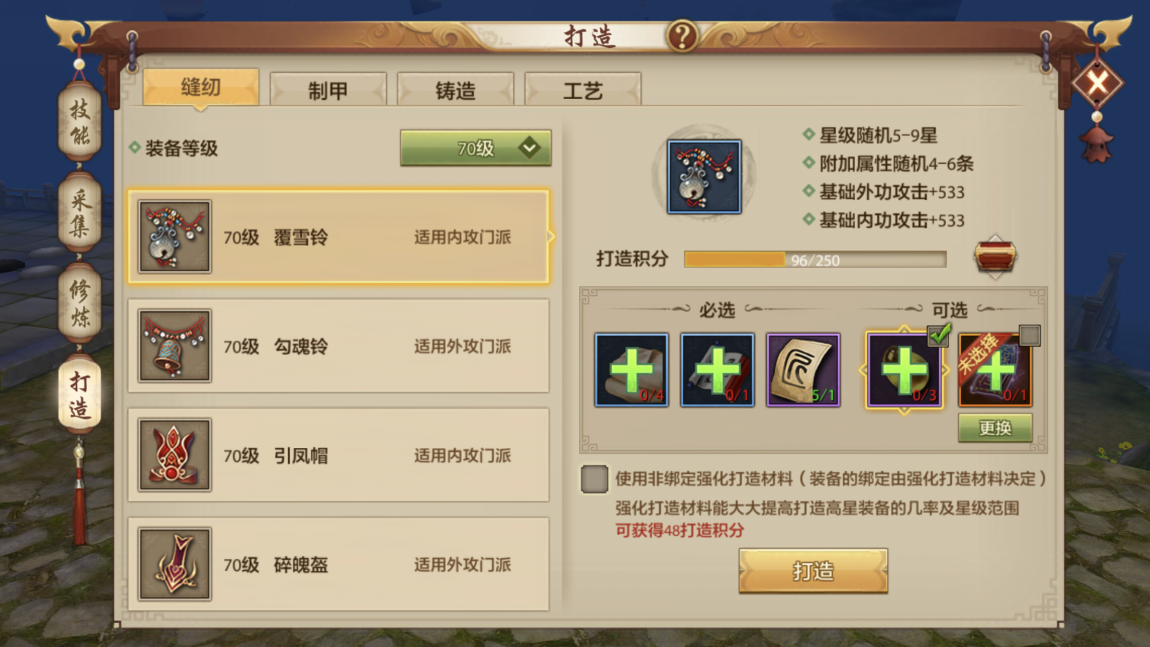Click the treasure chest reward icon
The width and height of the screenshot is (1150, 647).
pos(995,257)
